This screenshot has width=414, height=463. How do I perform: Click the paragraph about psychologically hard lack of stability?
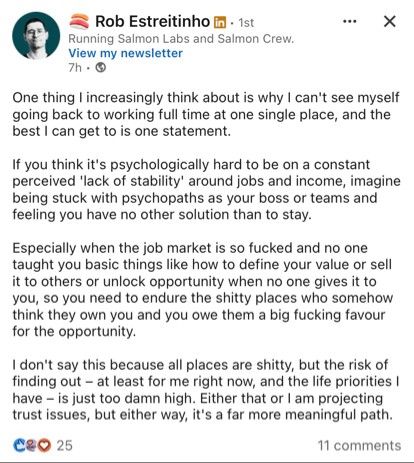coord(206,190)
